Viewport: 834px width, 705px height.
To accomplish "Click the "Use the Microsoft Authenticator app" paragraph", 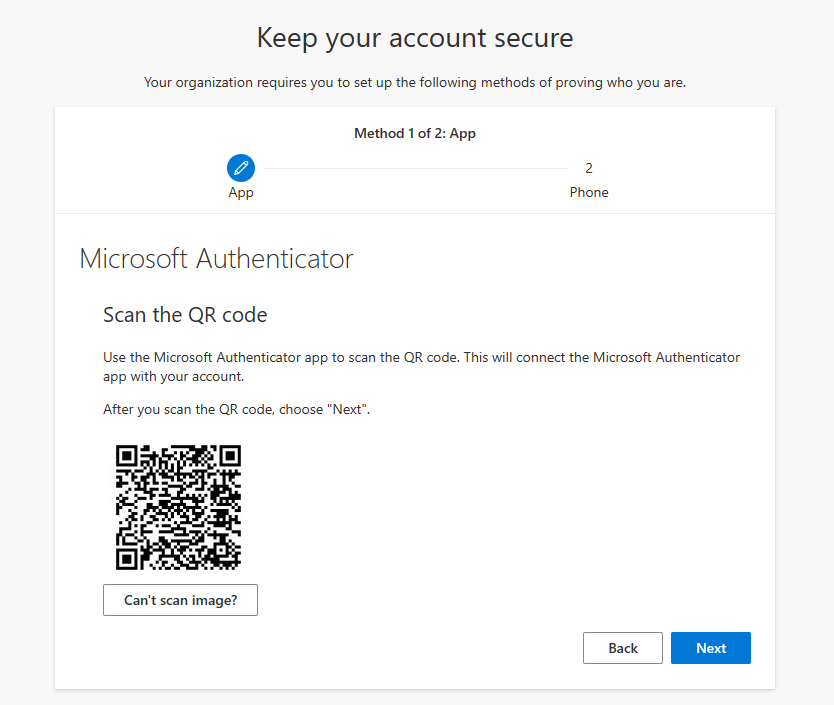I will click(x=421, y=367).
